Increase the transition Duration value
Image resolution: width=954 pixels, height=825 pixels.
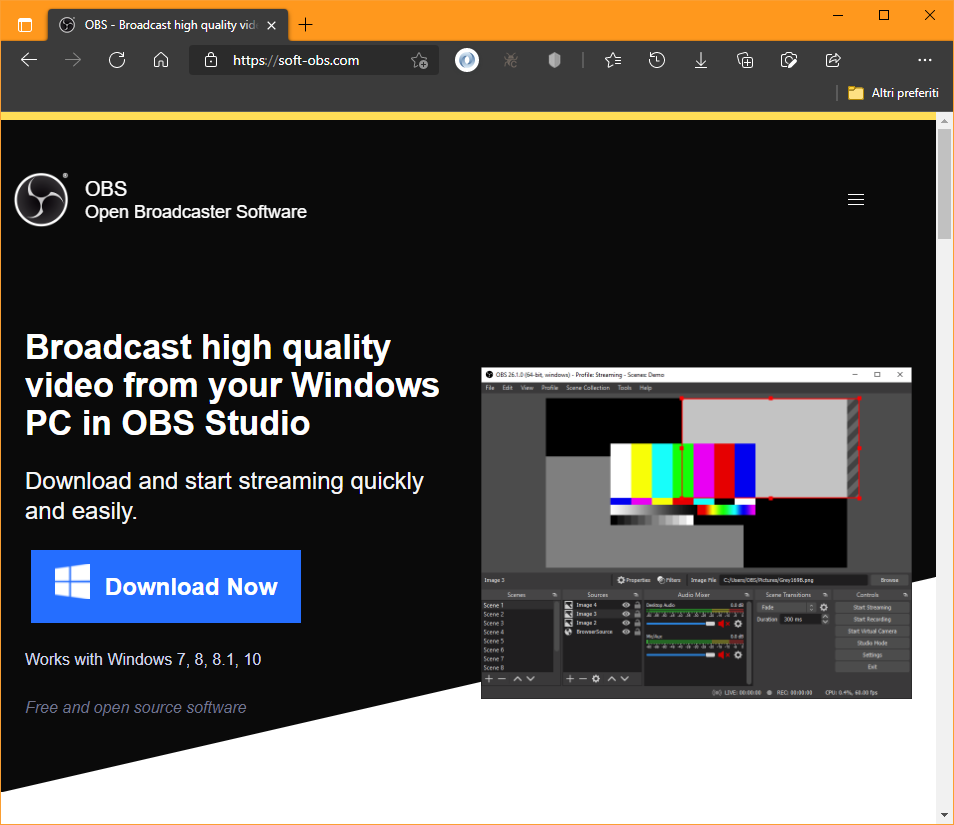coord(826,615)
